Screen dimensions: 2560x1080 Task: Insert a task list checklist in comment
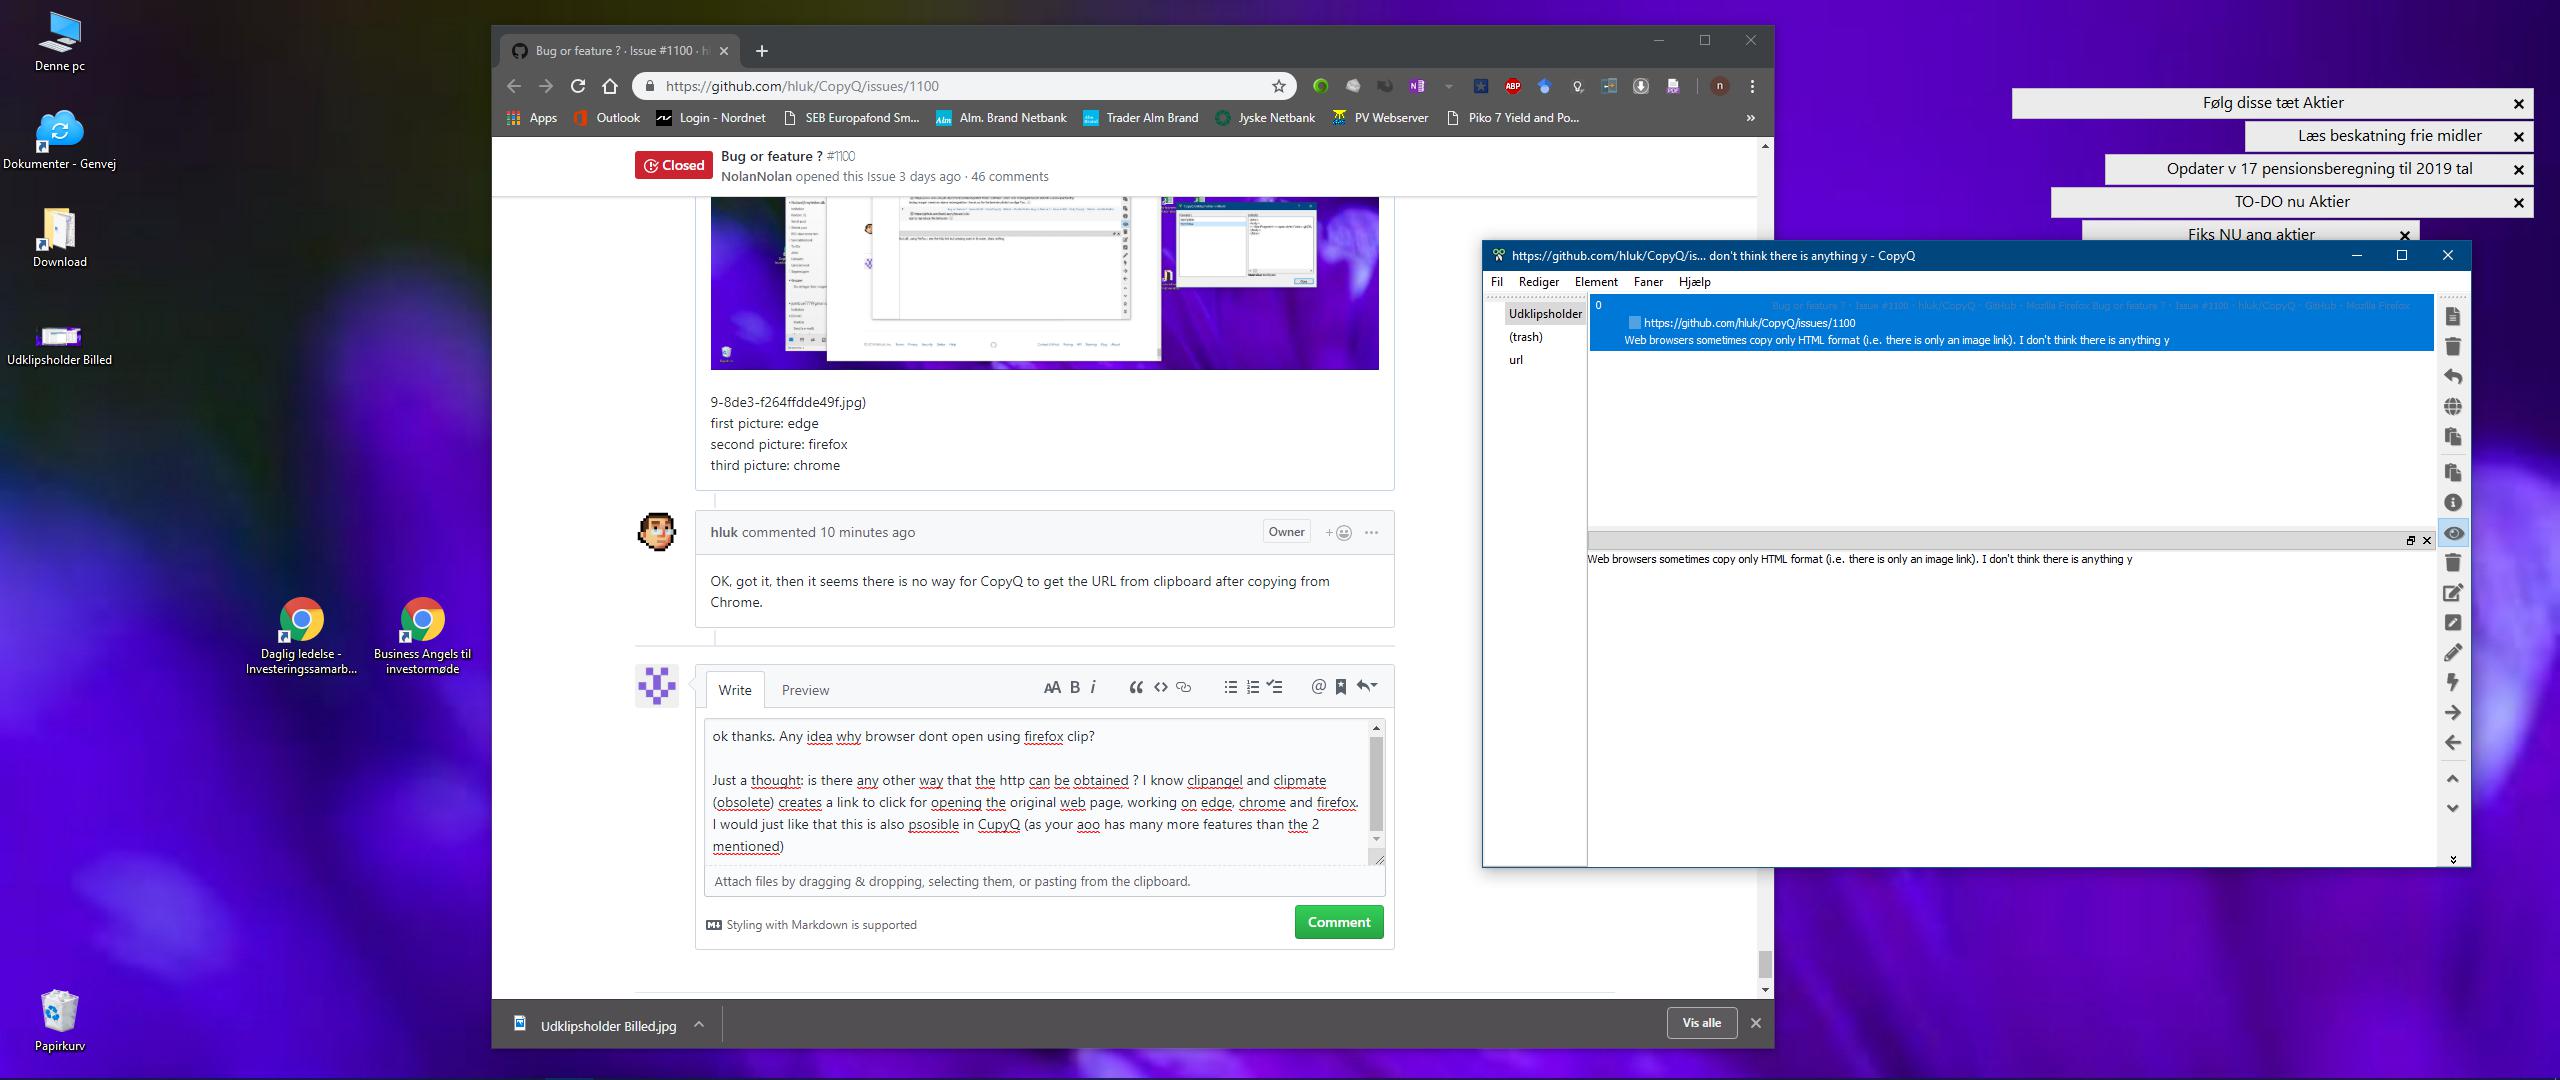pos(1275,687)
